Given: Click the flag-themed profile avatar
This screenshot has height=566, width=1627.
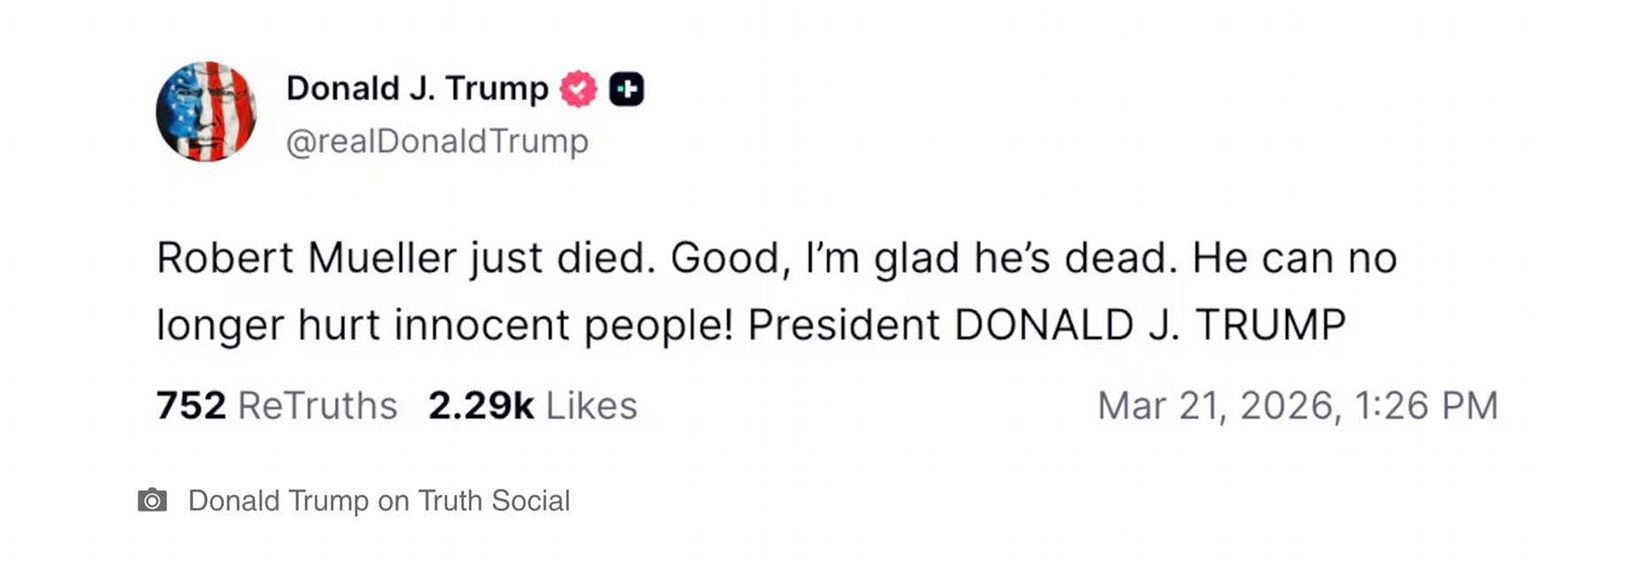Looking at the screenshot, I should point(206,111).
